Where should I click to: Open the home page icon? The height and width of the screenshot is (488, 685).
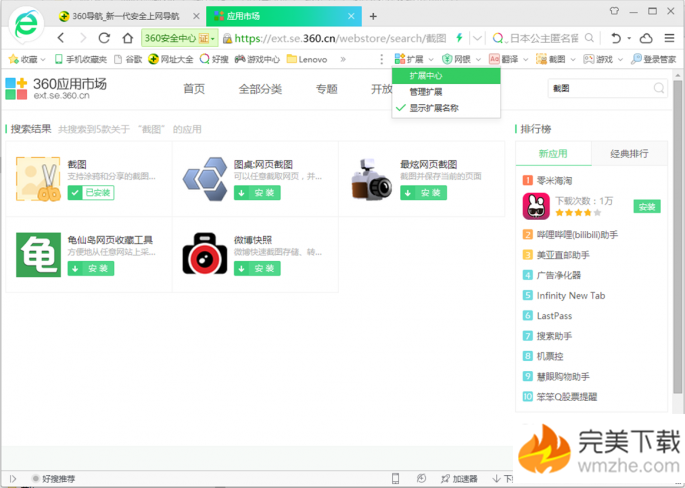point(128,38)
